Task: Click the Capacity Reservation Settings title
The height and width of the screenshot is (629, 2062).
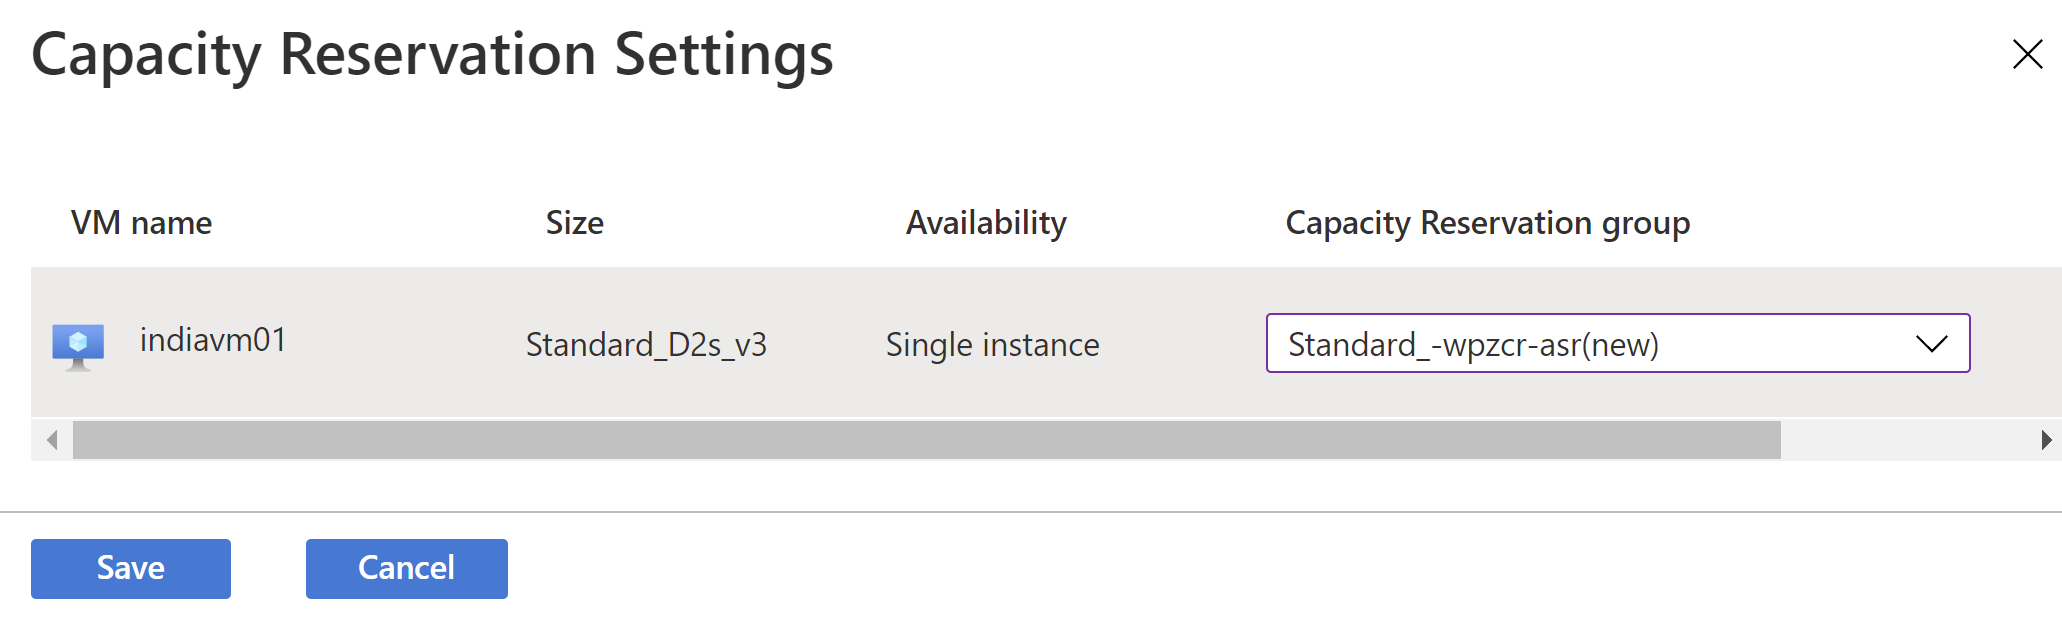Action: pos(432,55)
